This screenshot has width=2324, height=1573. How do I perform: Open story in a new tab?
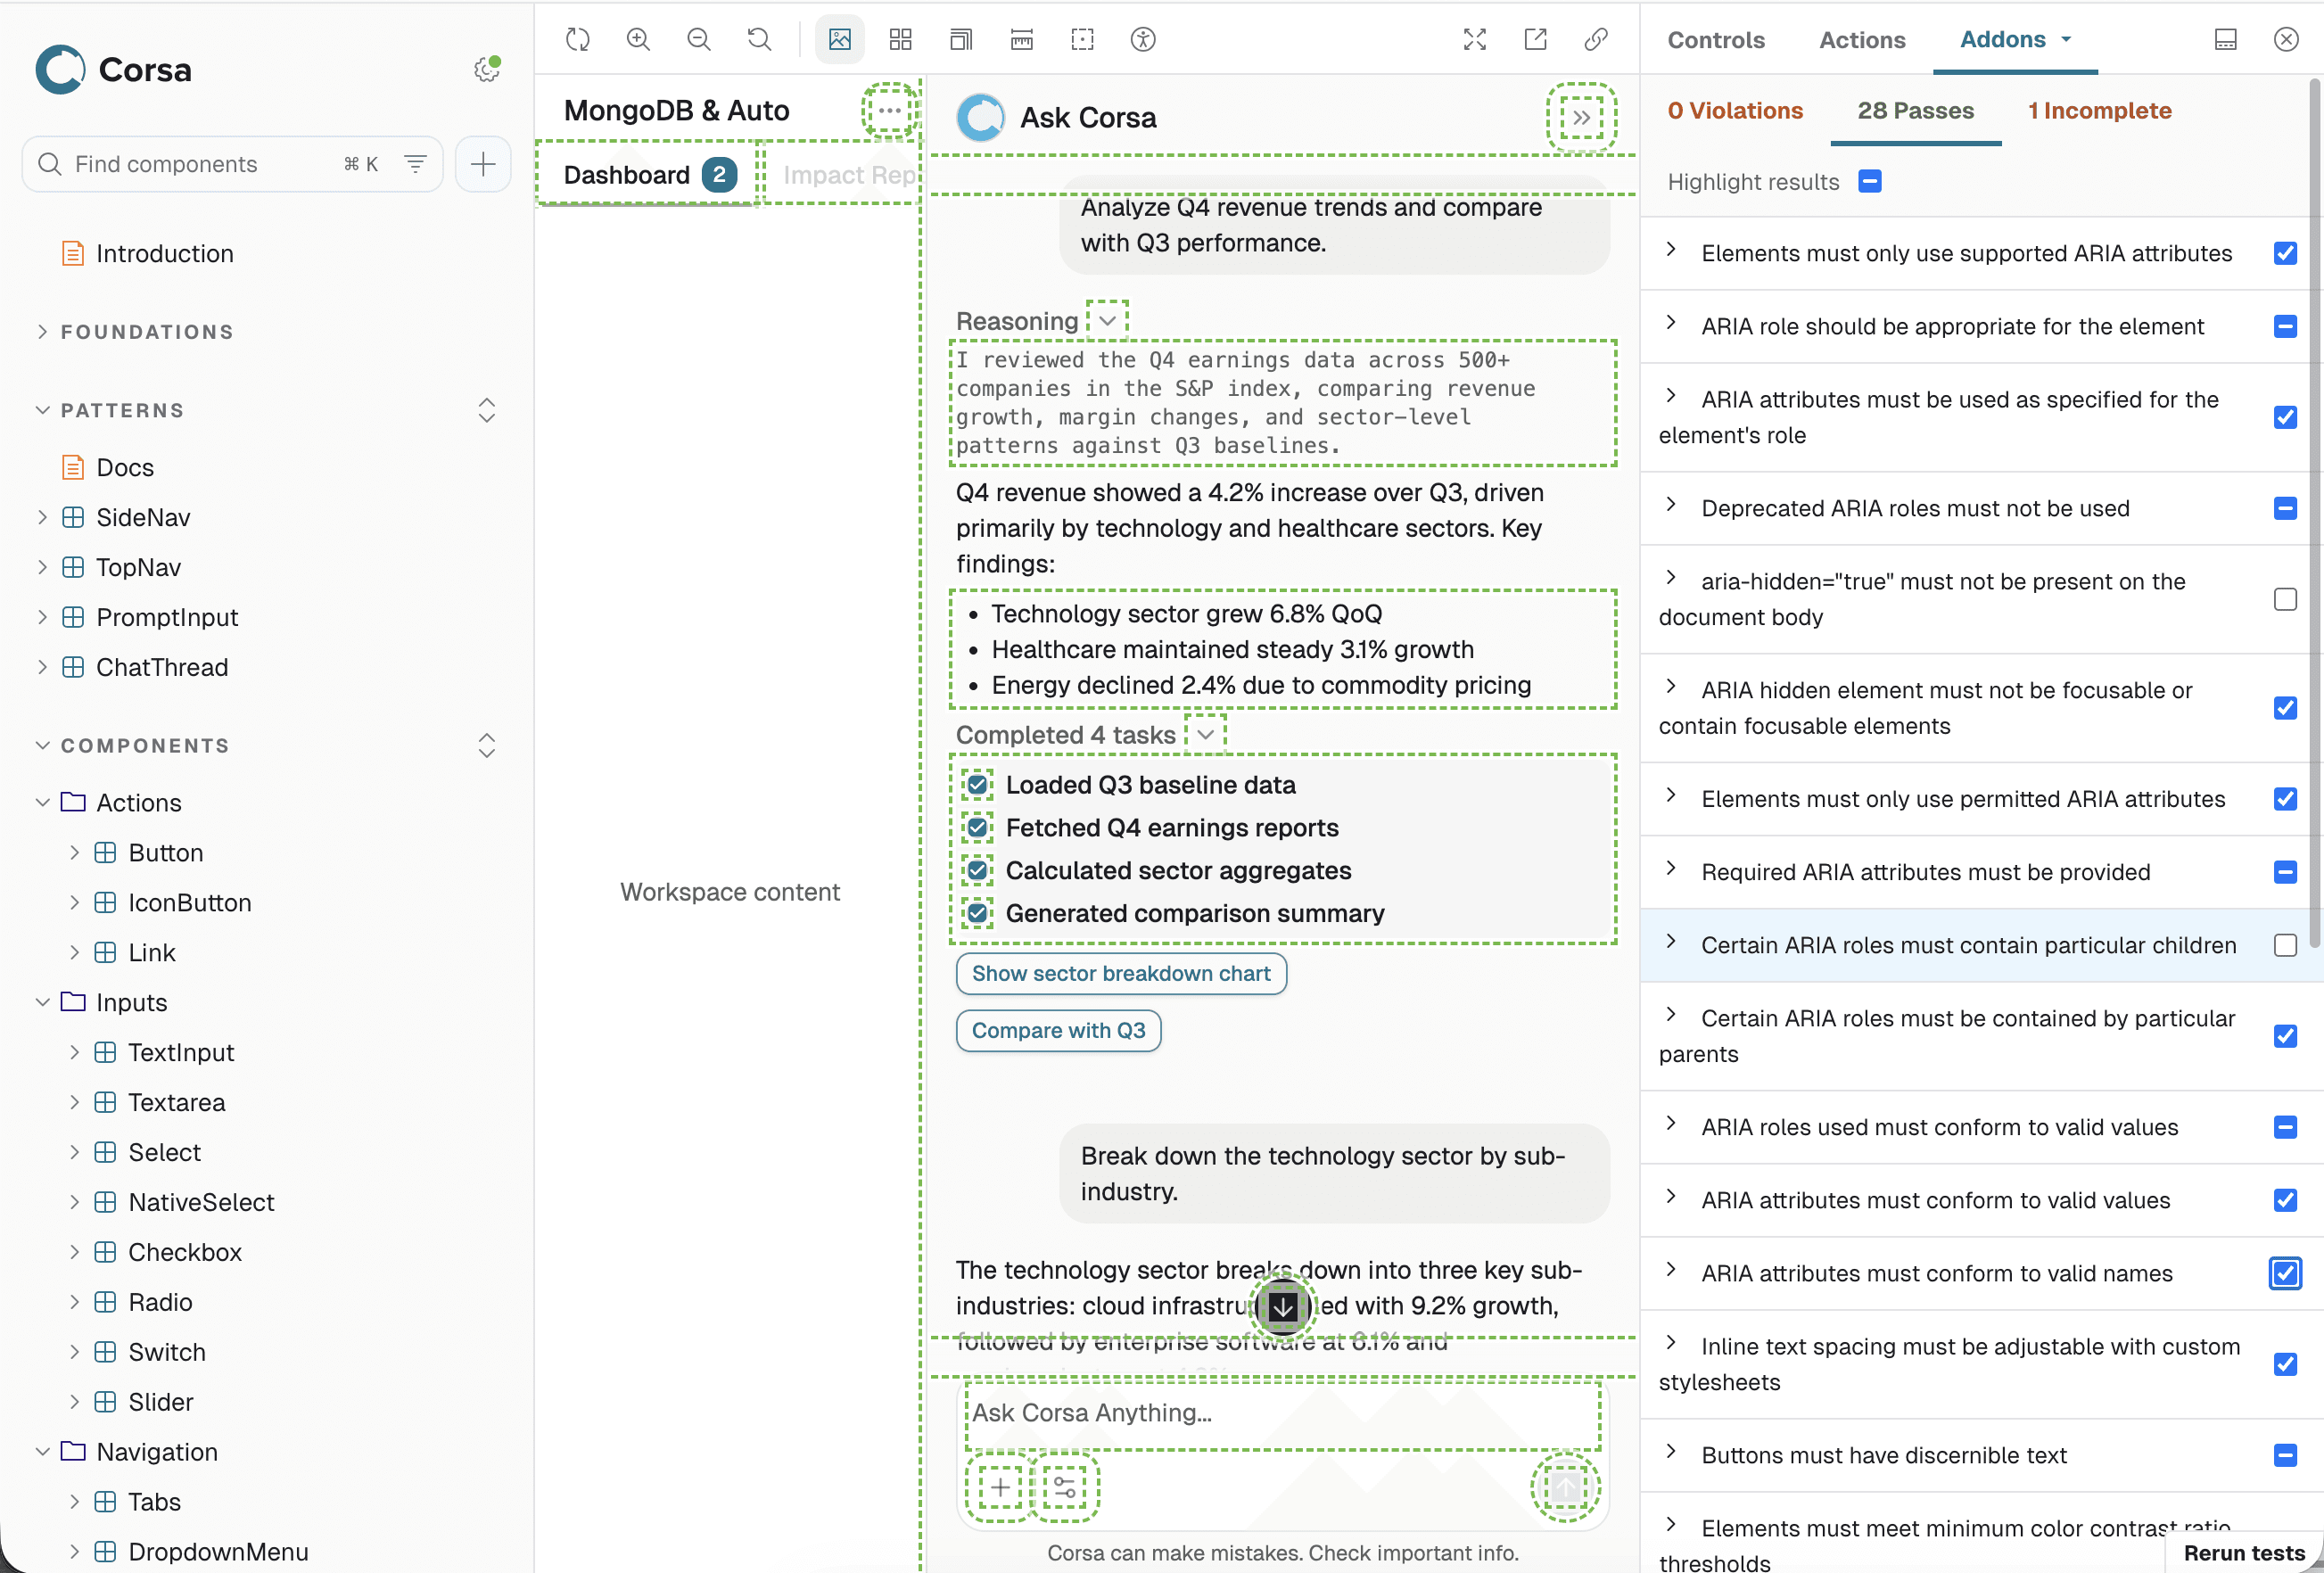[1536, 39]
